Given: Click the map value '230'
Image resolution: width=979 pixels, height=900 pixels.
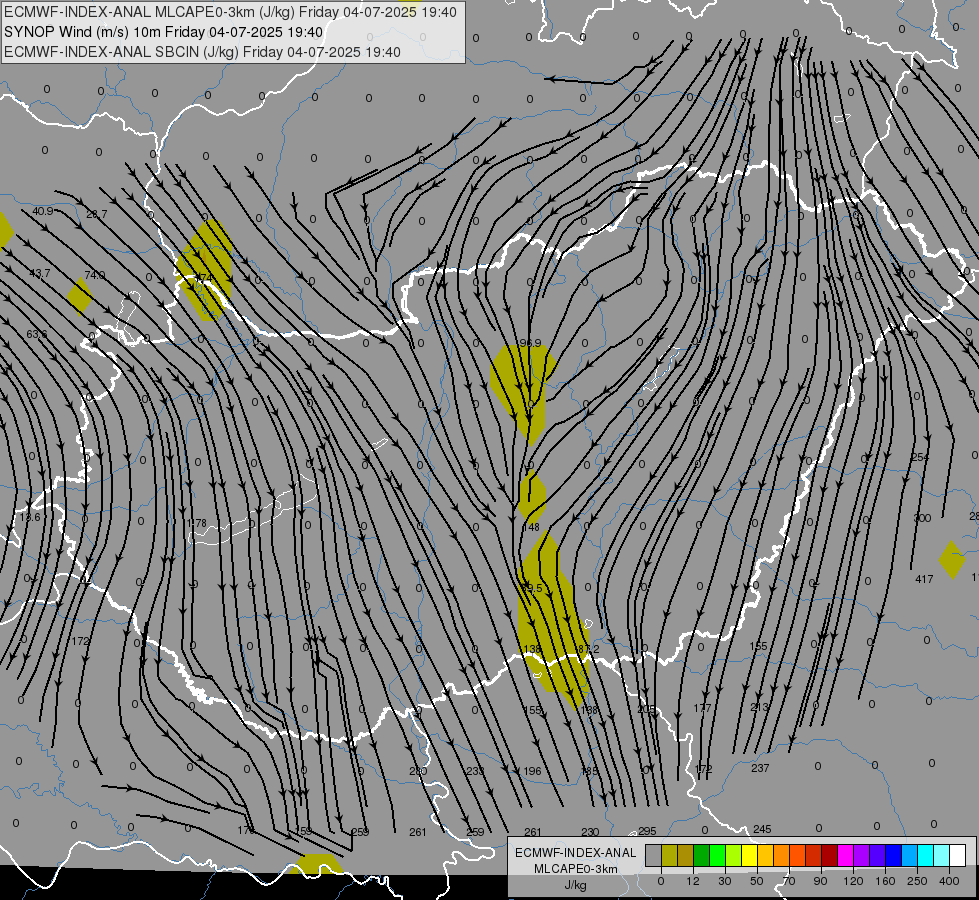Looking at the screenshot, I should click(x=590, y=832).
